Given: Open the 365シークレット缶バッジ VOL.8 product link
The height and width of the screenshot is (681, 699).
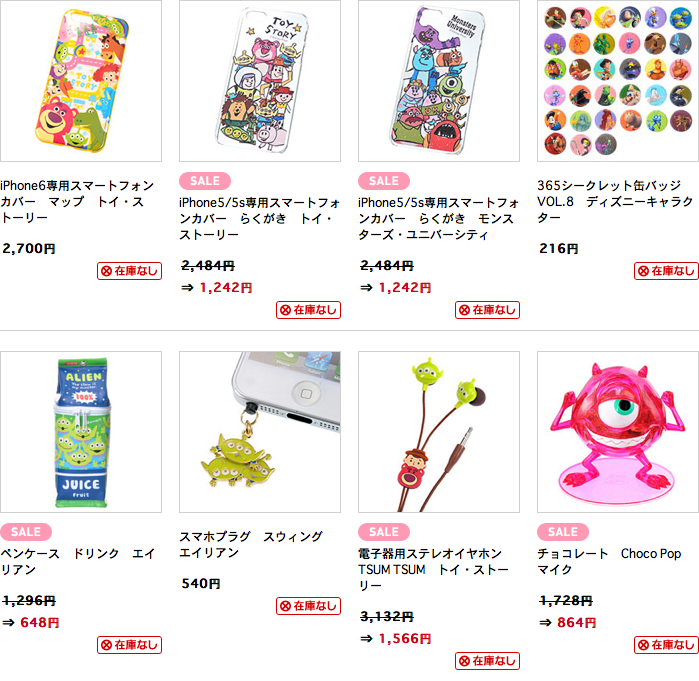Looking at the screenshot, I should 615,201.
